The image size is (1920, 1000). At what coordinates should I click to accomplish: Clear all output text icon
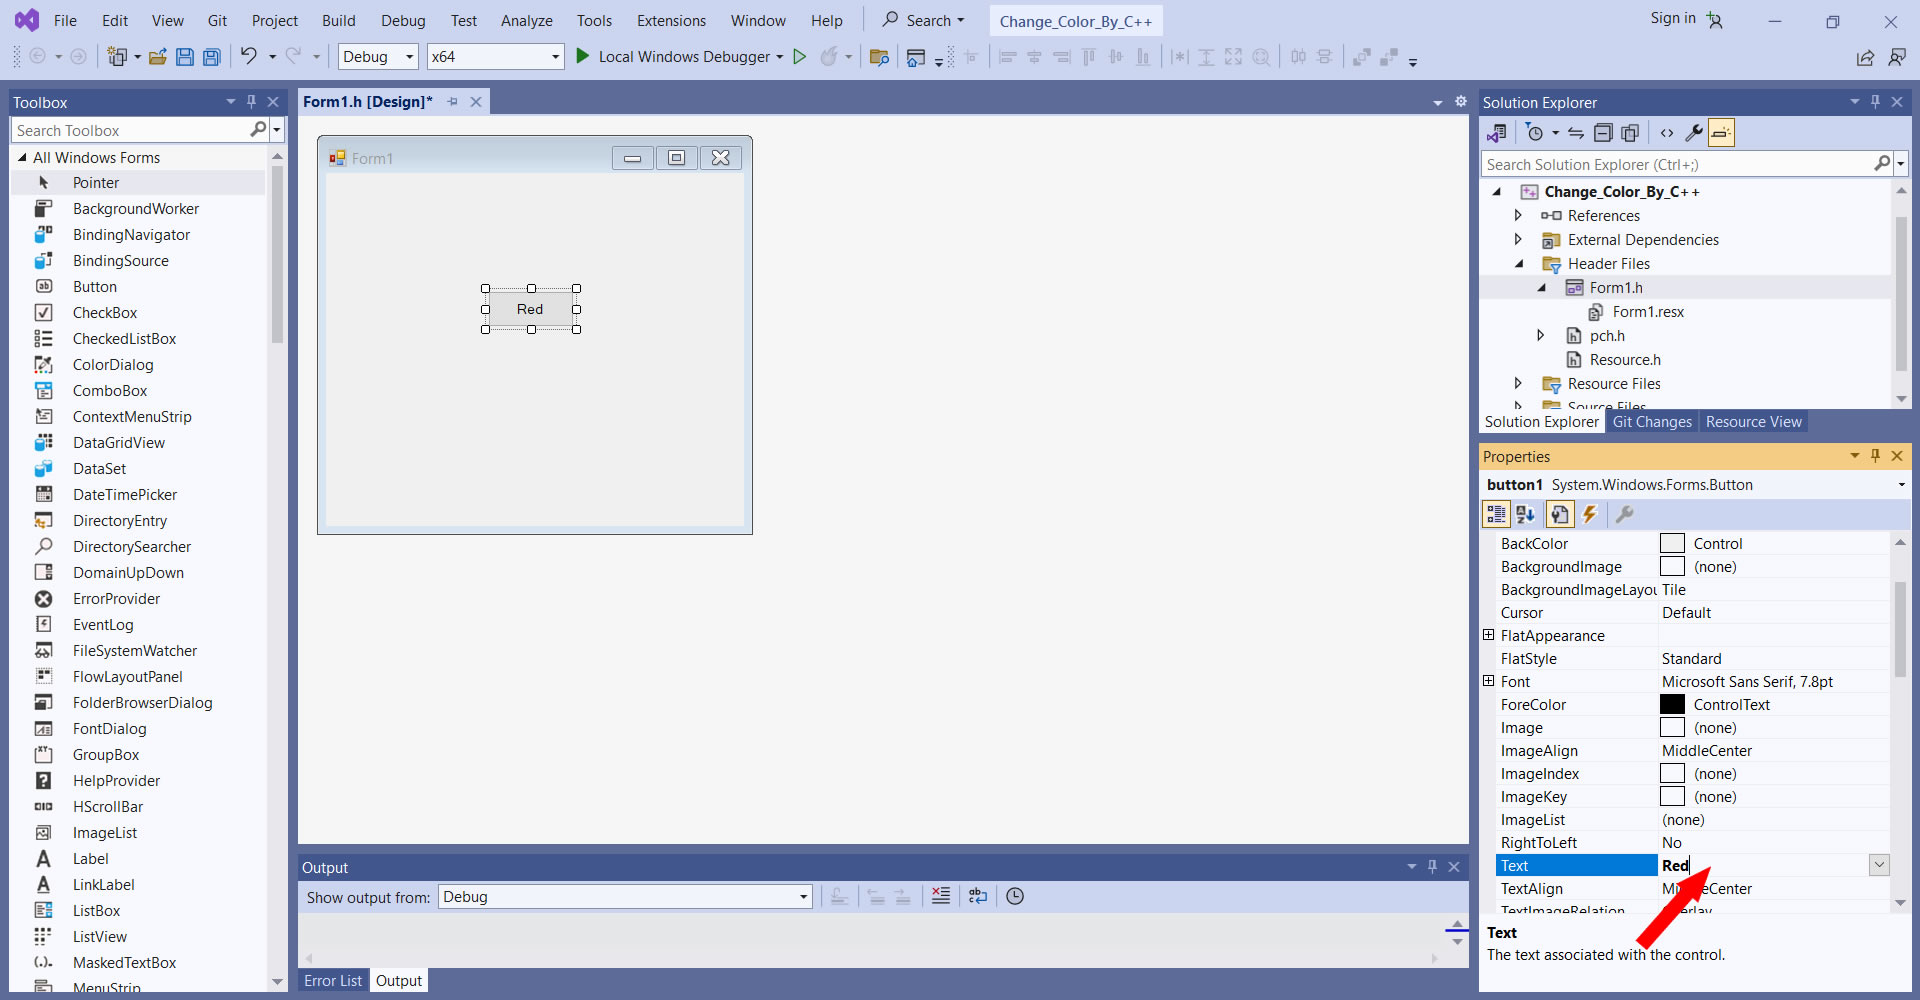pyautogui.click(x=941, y=896)
